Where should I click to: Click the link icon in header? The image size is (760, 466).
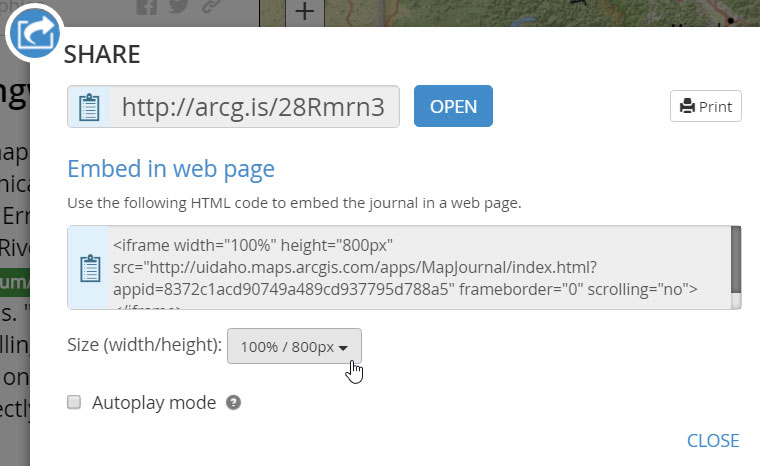211,7
